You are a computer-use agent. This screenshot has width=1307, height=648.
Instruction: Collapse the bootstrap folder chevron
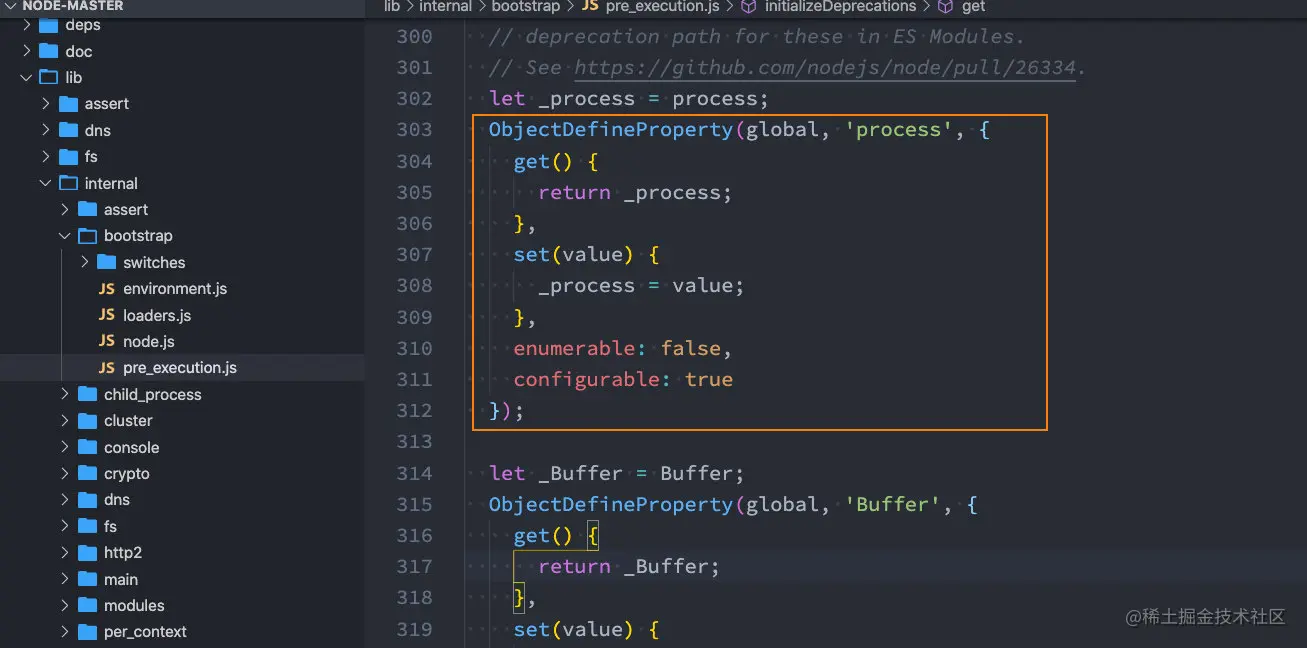[65, 236]
